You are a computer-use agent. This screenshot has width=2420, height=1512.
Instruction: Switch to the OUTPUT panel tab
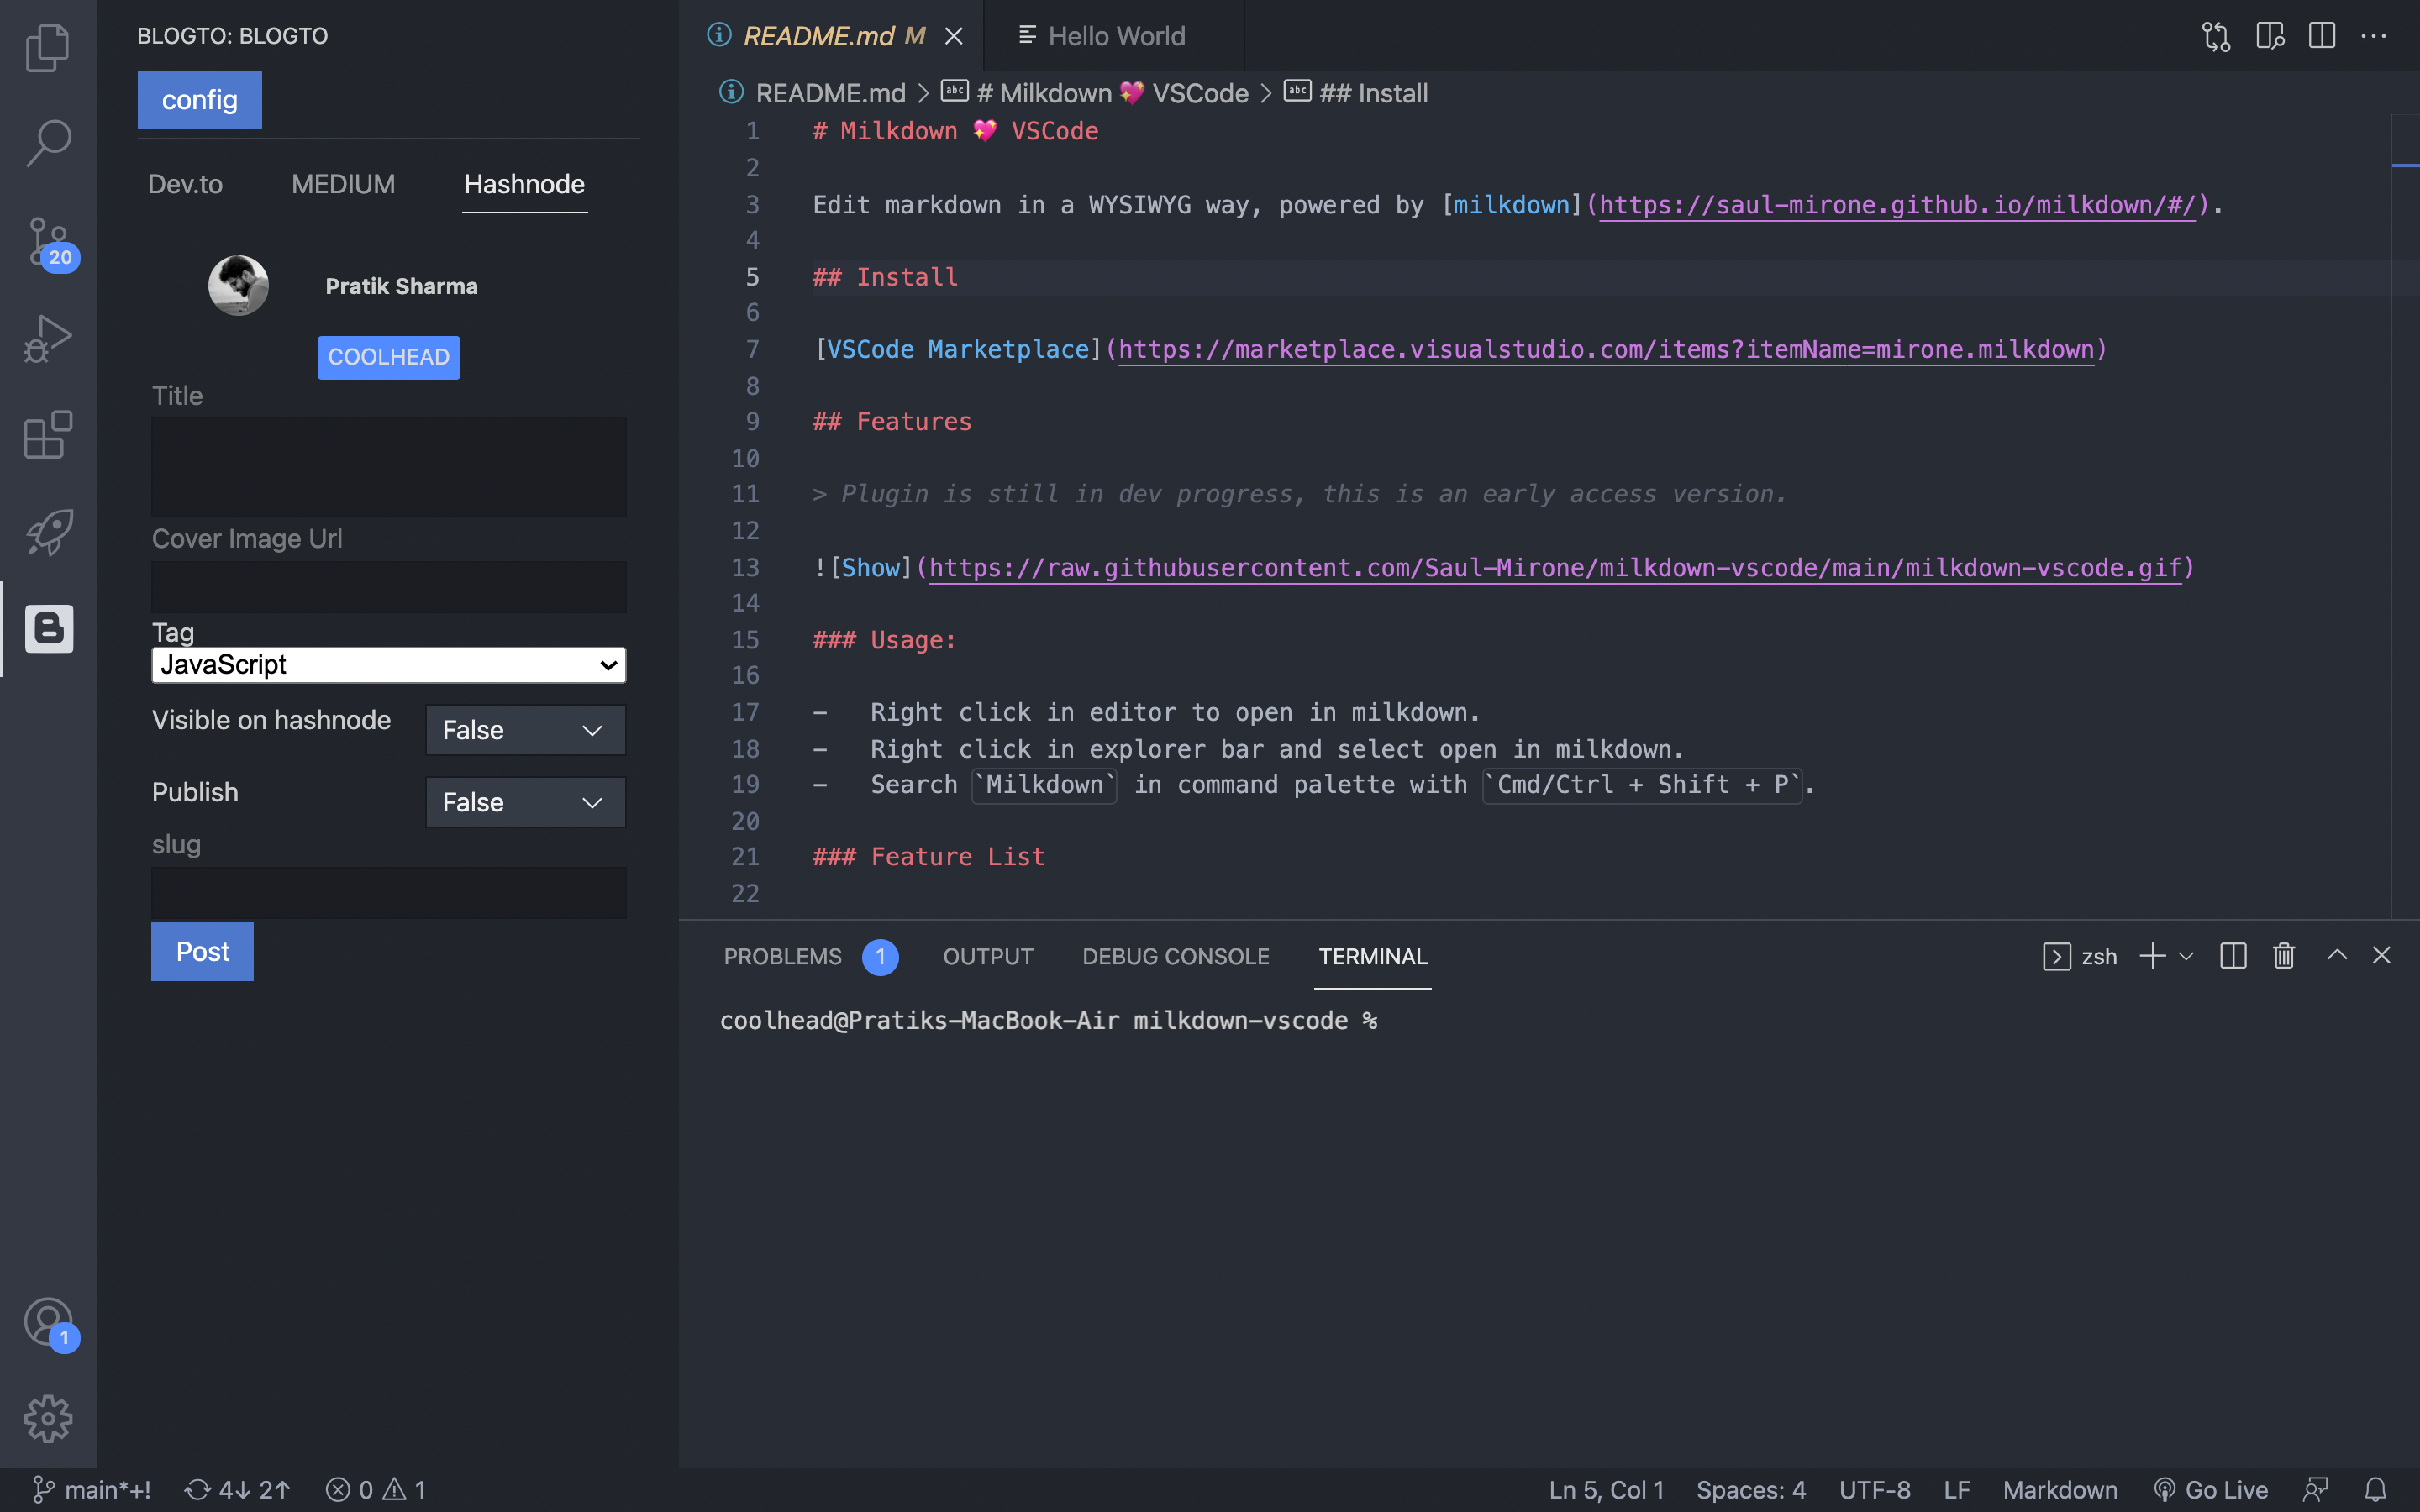coord(987,956)
